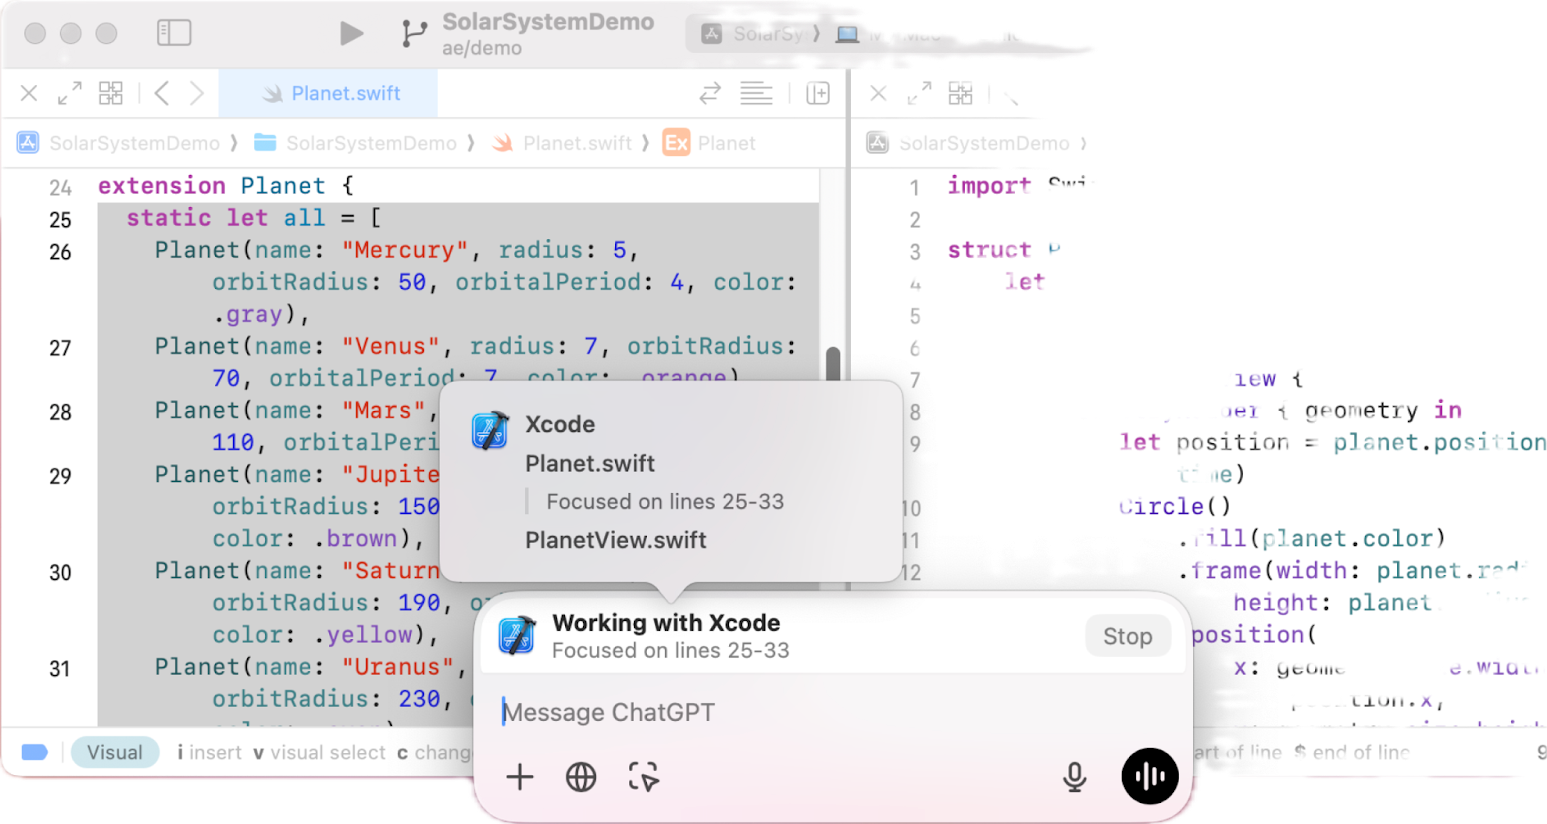Focus the Message ChatGPT input field
The height and width of the screenshot is (824, 1547).
tap(830, 712)
